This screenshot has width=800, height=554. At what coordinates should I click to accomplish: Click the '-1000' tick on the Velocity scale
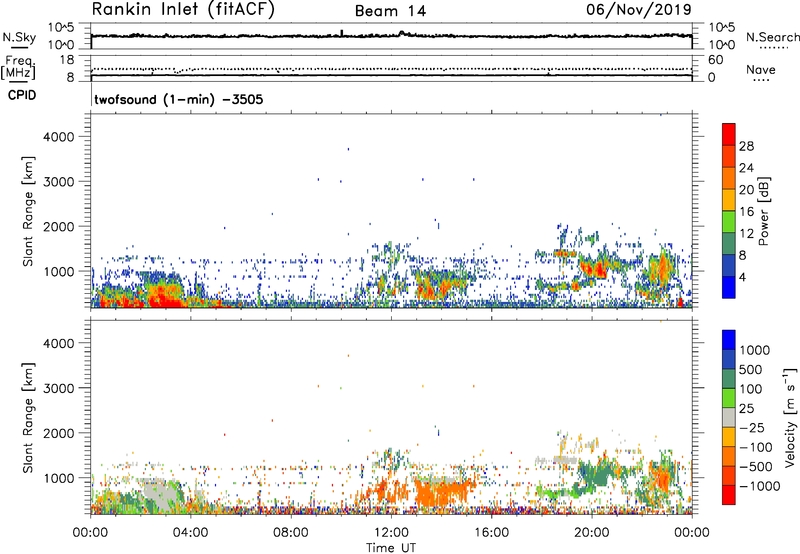(x=760, y=486)
